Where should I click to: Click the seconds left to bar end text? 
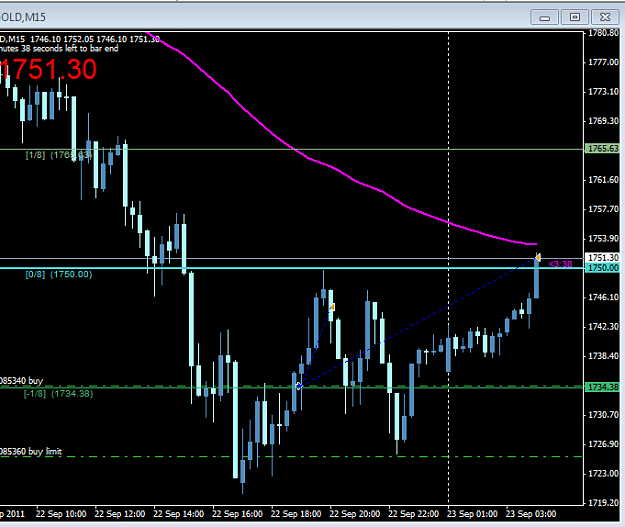click(x=59, y=49)
